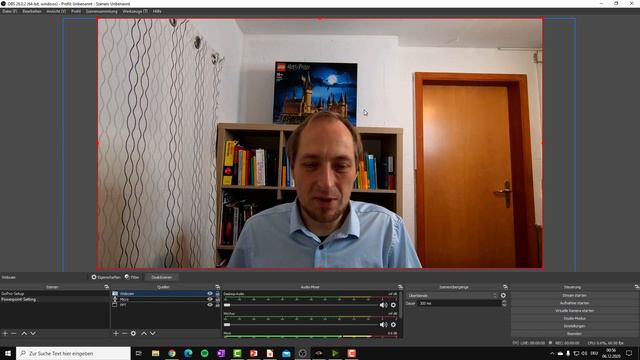640x360 pixels.
Task: Toggle visibility of Micro source
Action: 210,299
